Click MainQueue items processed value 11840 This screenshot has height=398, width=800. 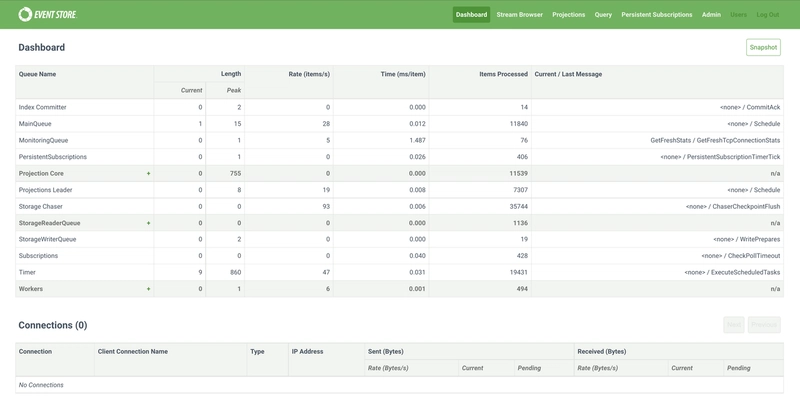pos(518,123)
